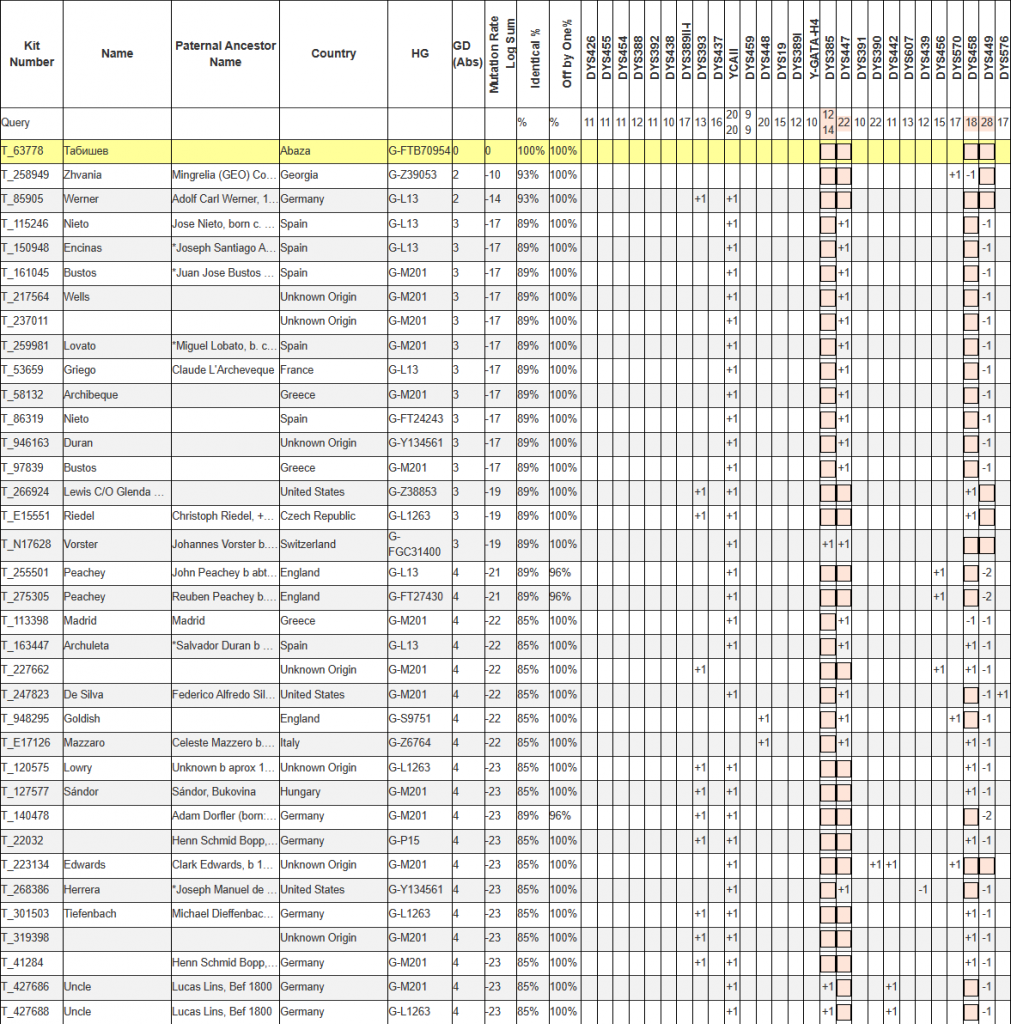Click the G-S9751 haplogroup cell
Image resolution: width=1011 pixels, height=1024 pixels.
click(411, 719)
